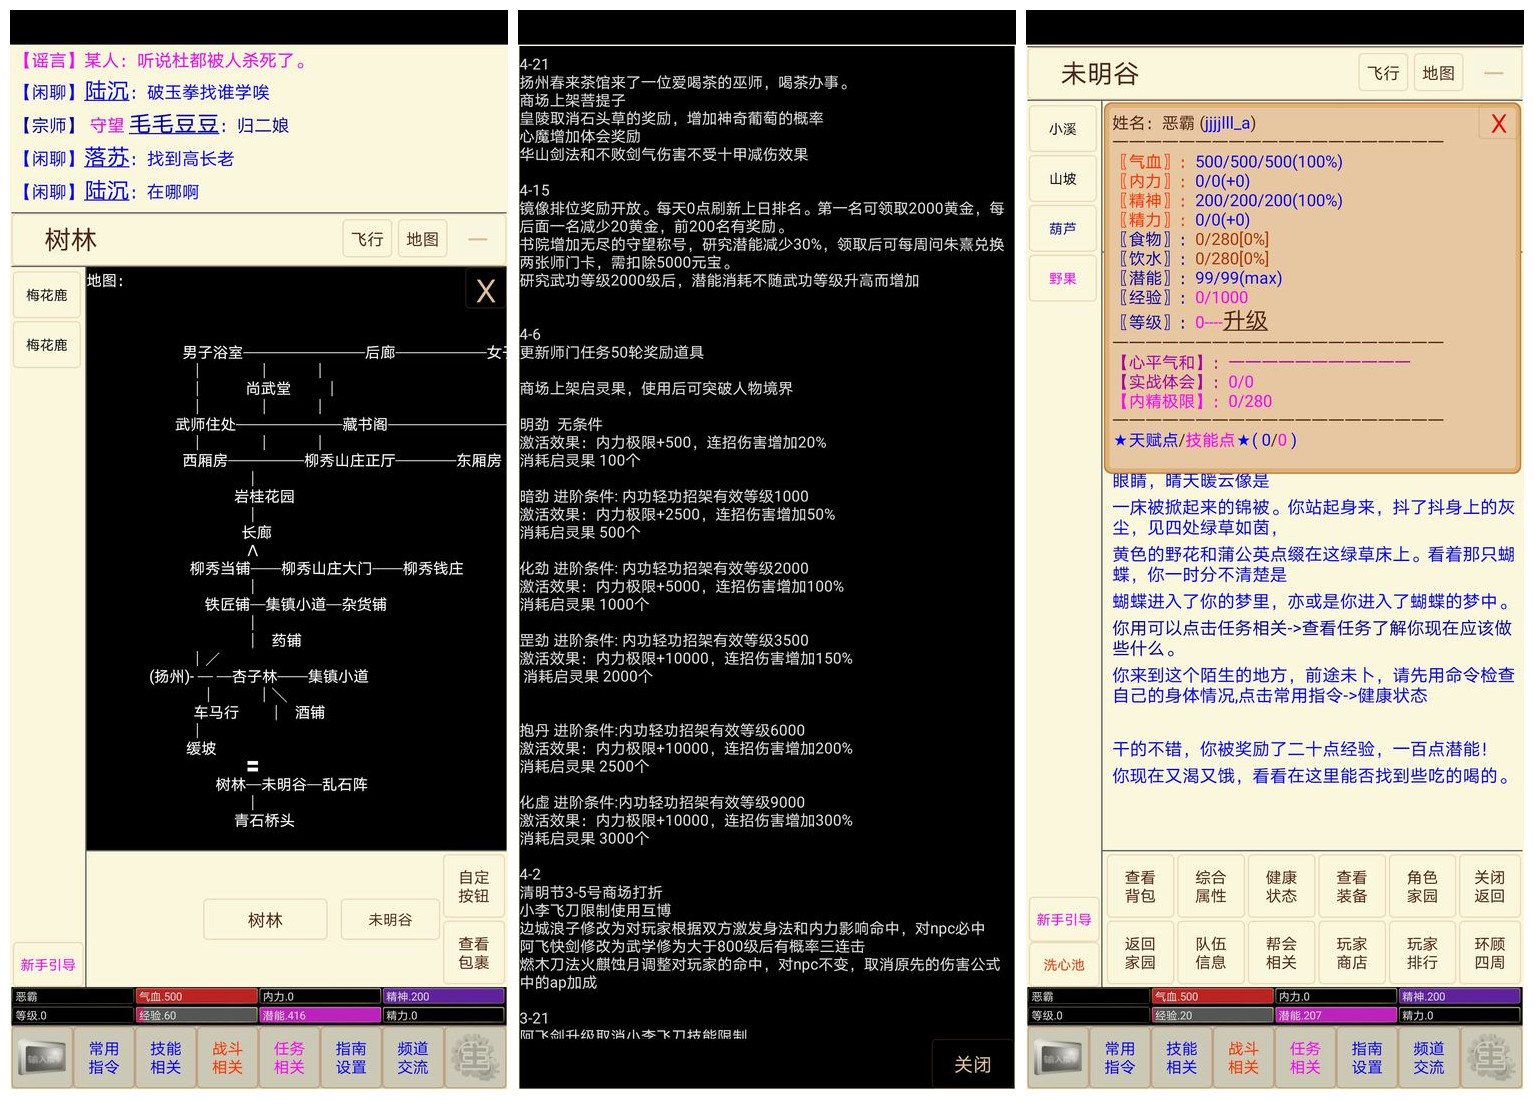The width and height of the screenshot is (1534, 1100).
Task: Click player name 毛毛豆豆 in chat
Action: [174, 124]
